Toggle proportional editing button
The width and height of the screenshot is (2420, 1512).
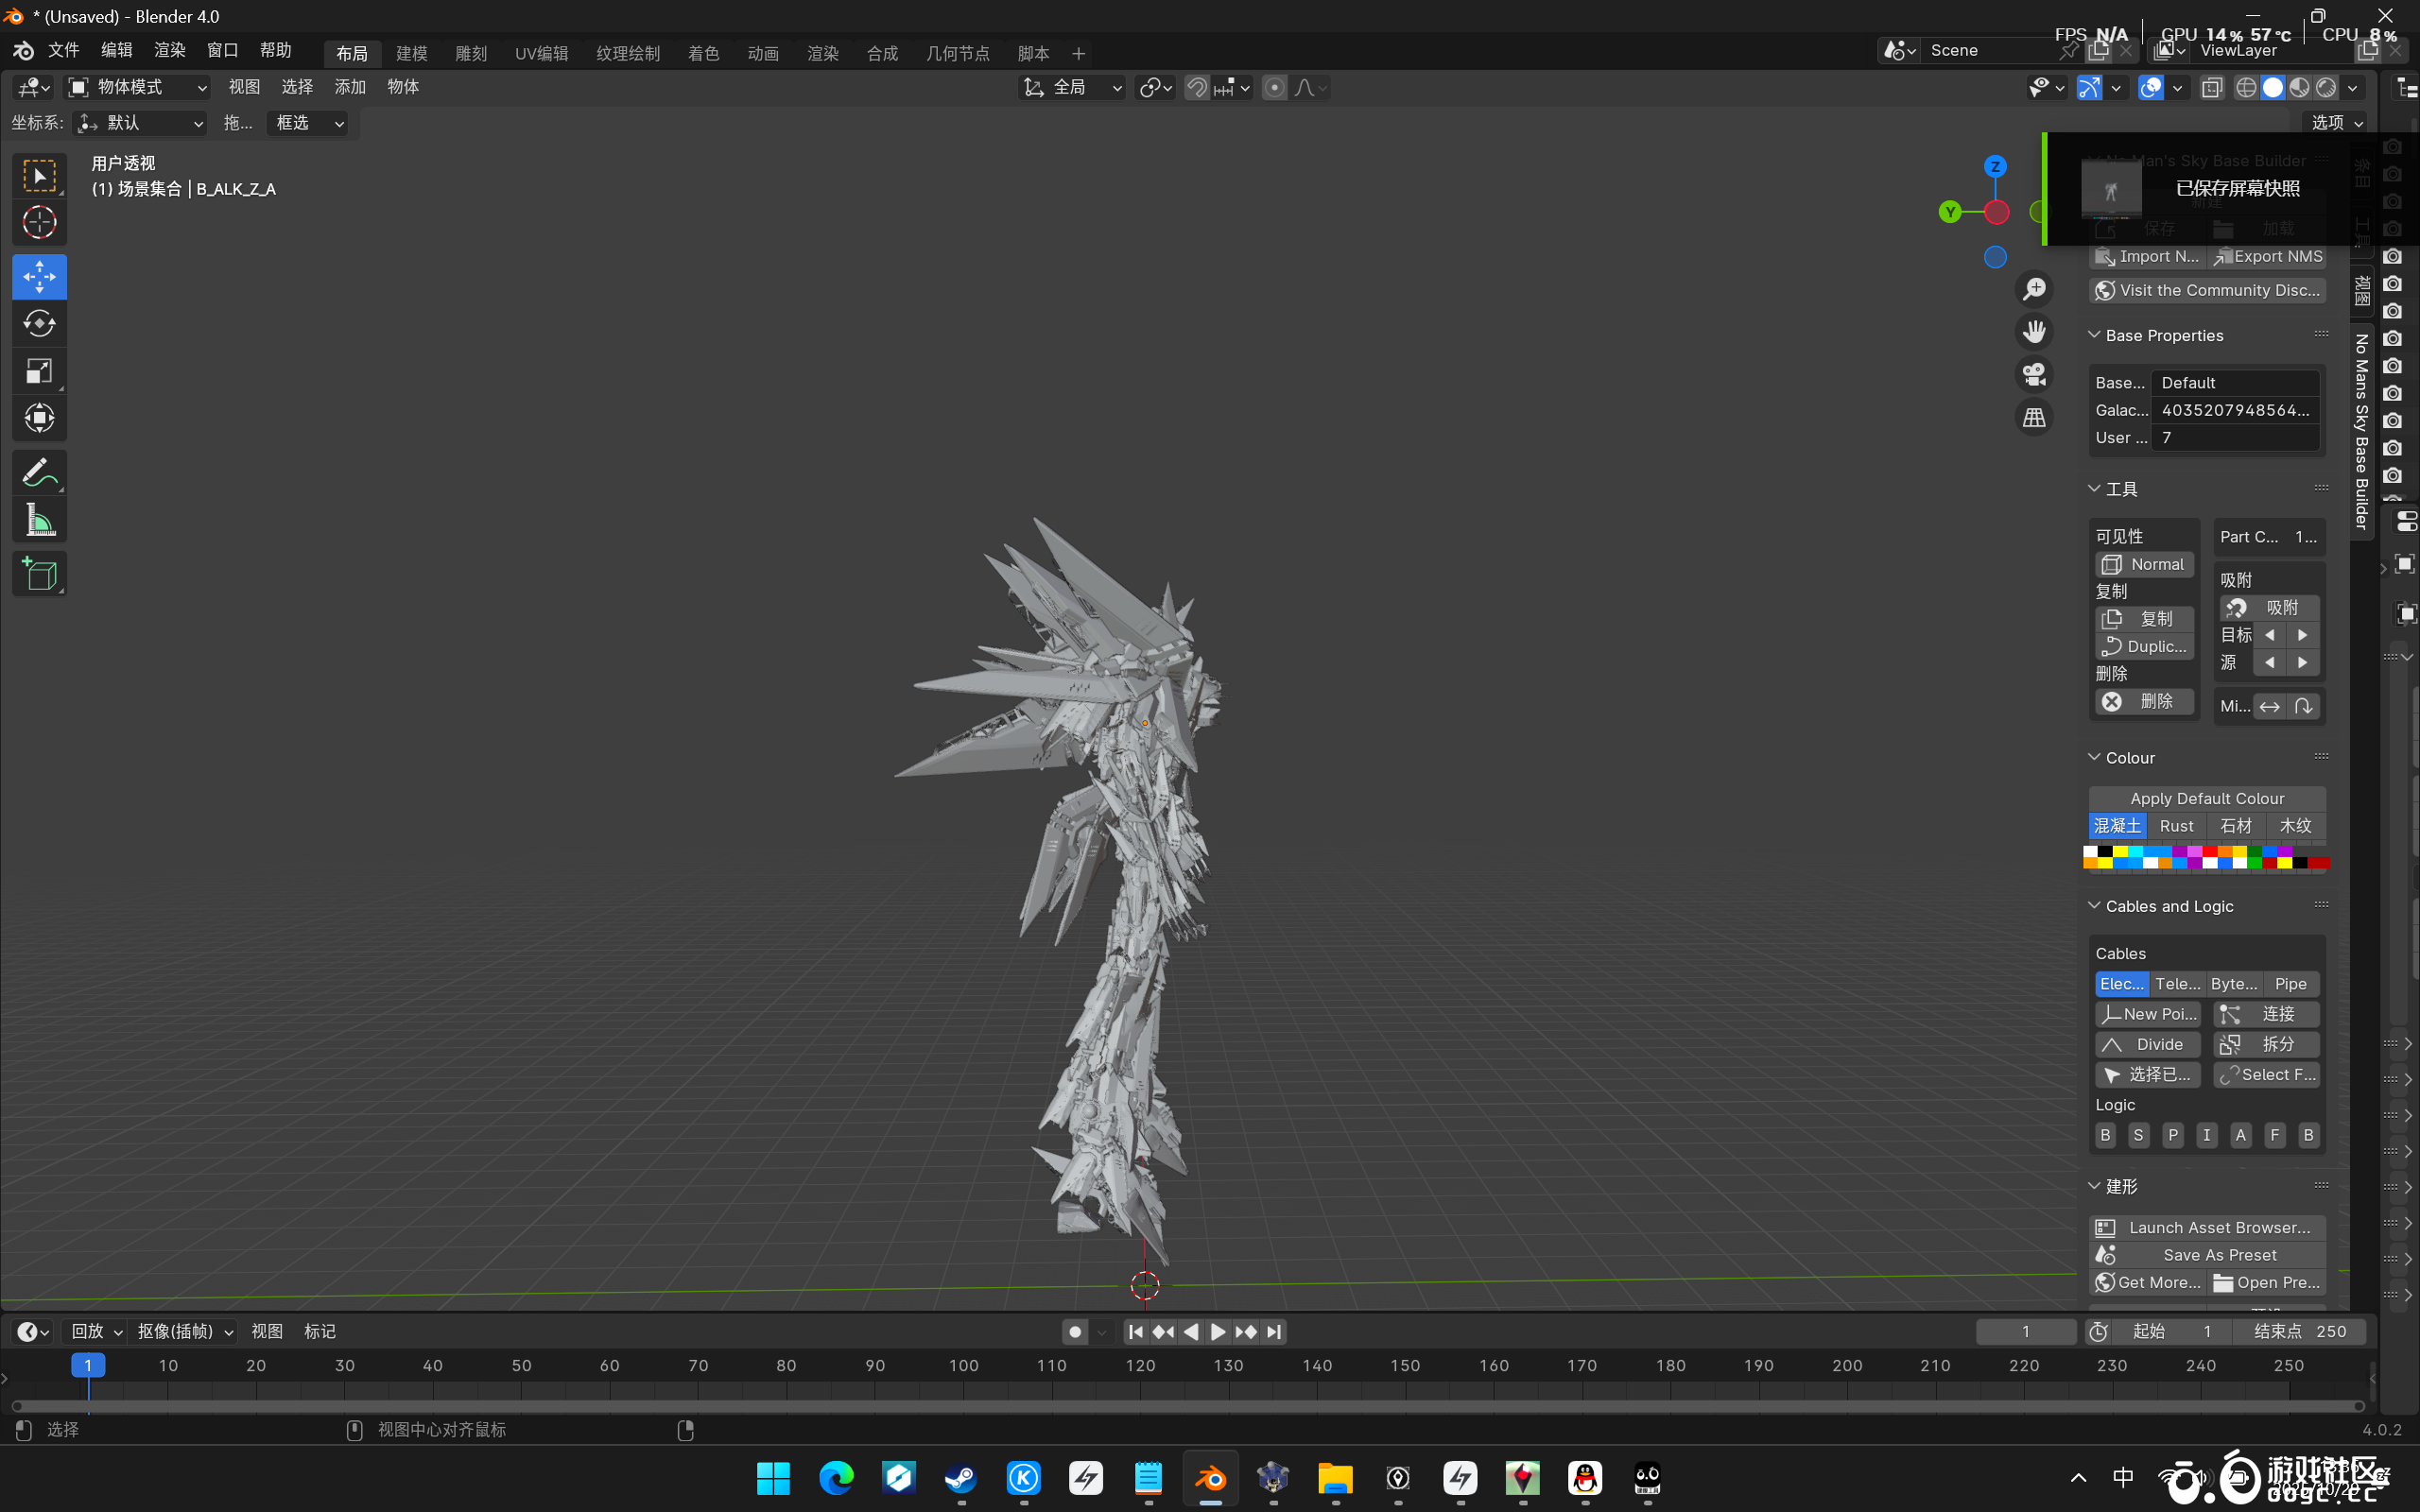[1274, 88]
